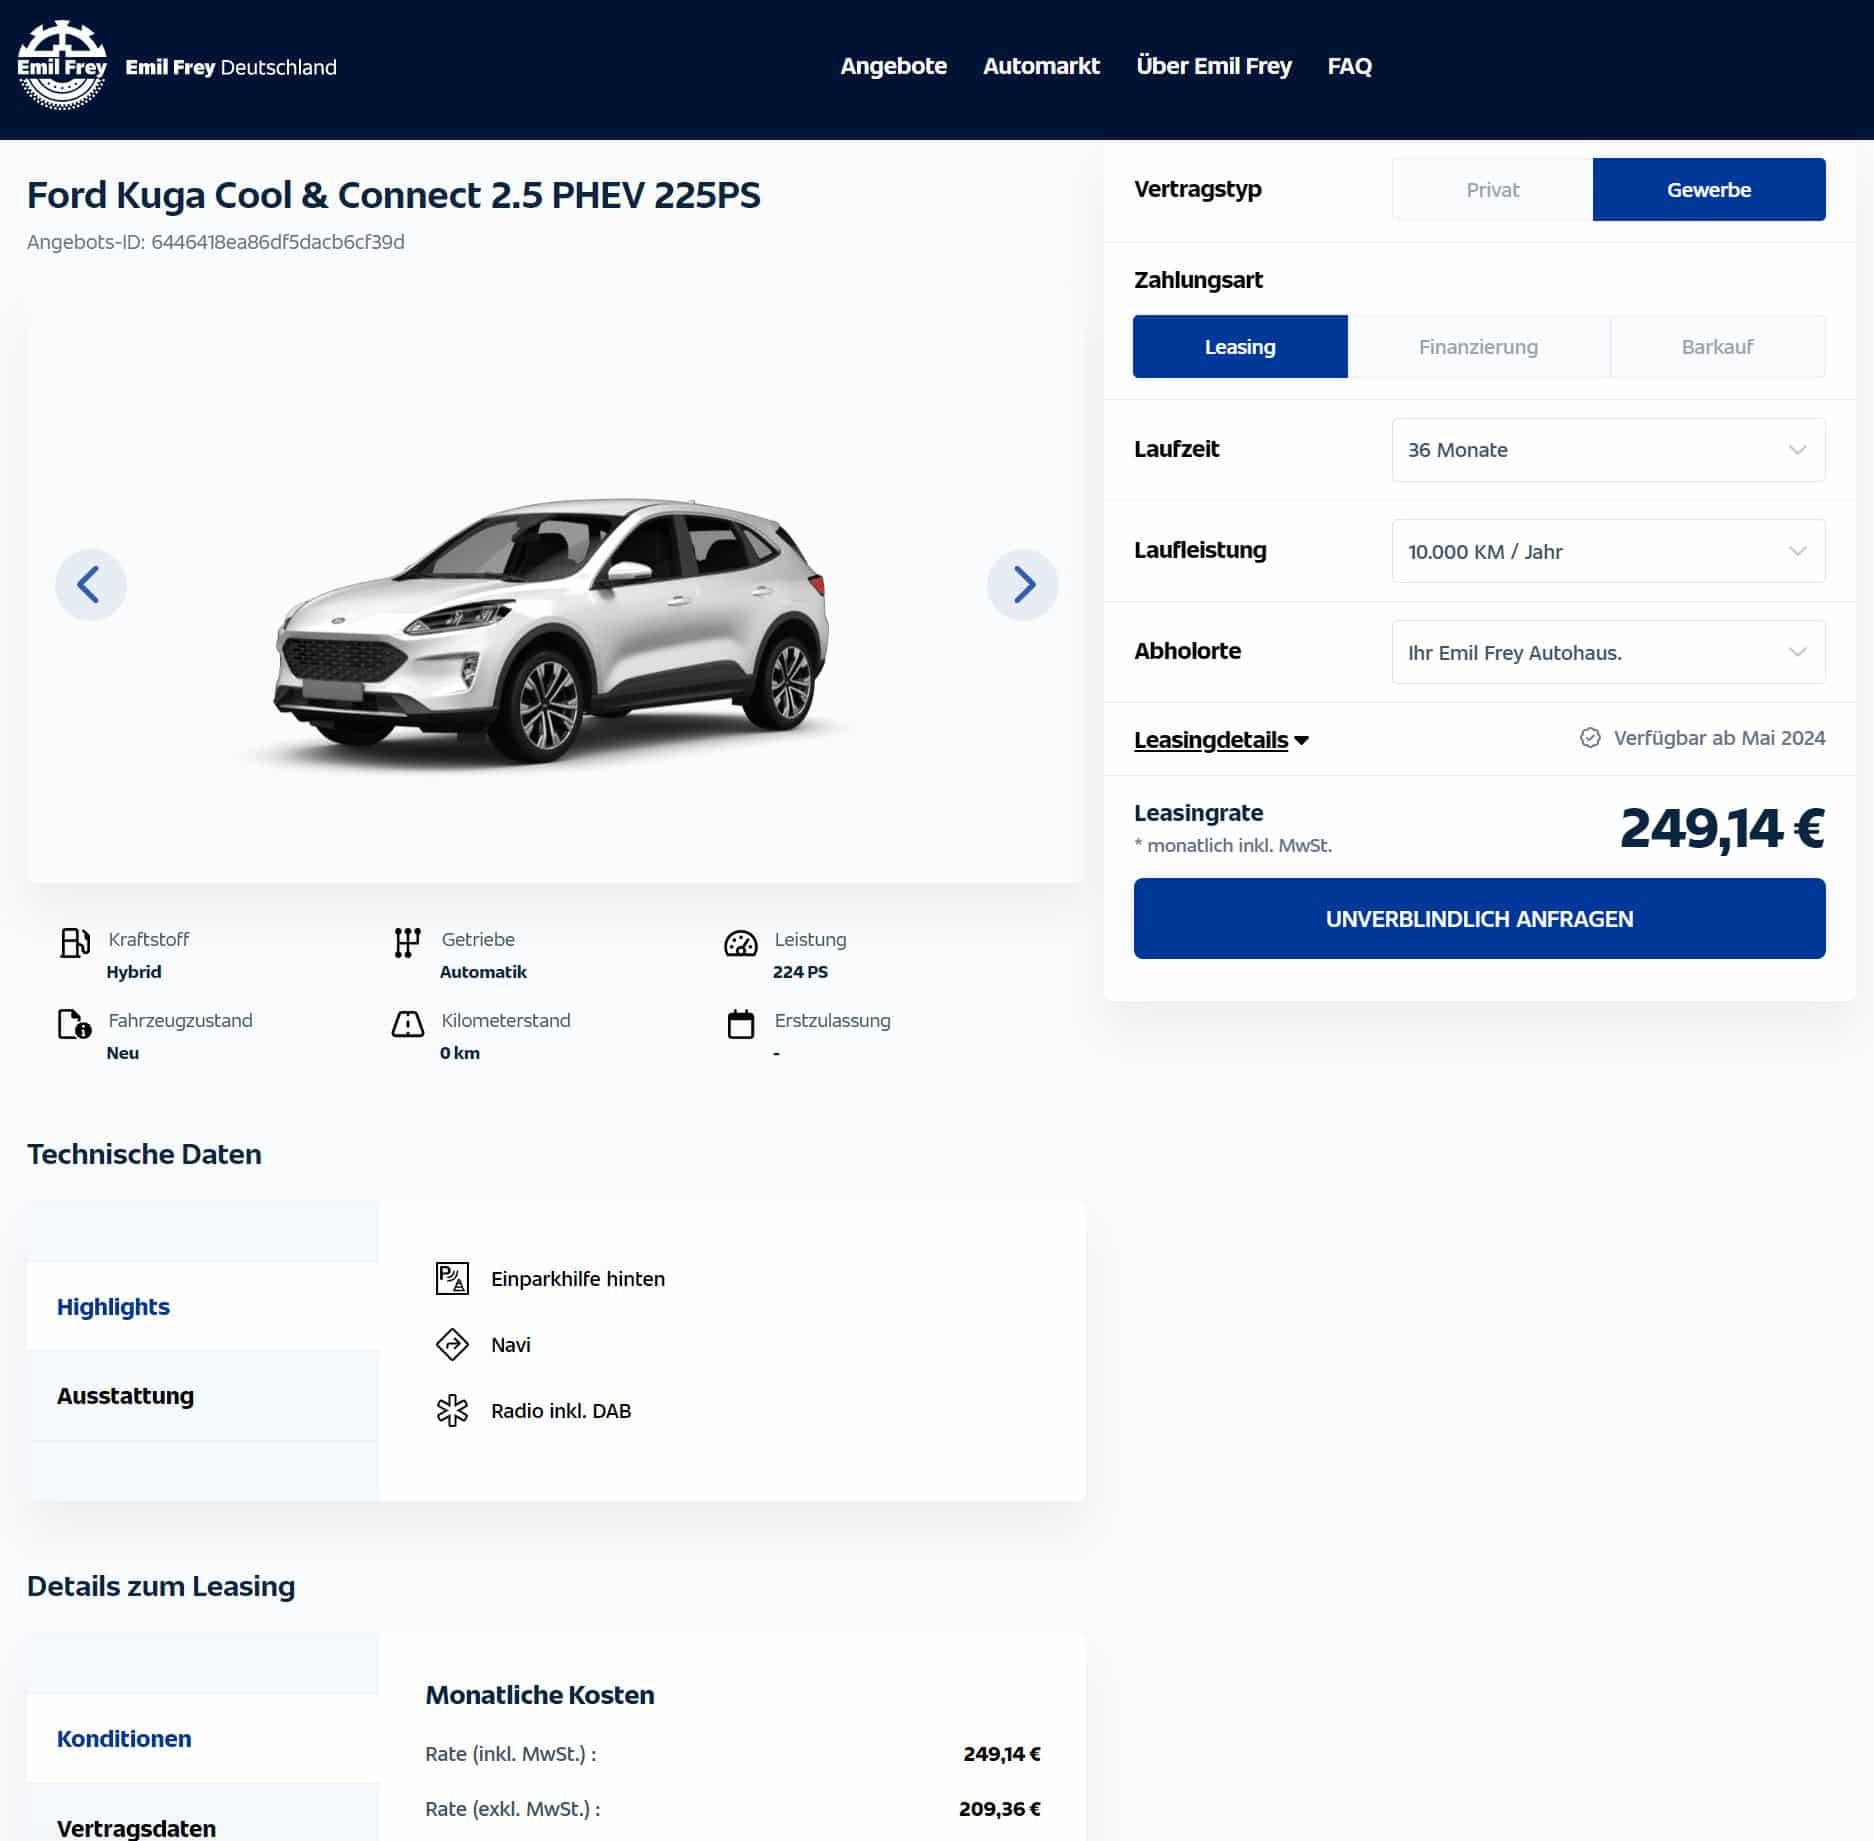Click the Angebots-ID text
The height and width of the screenshot is (1841, 1874).
click(215, 242)
